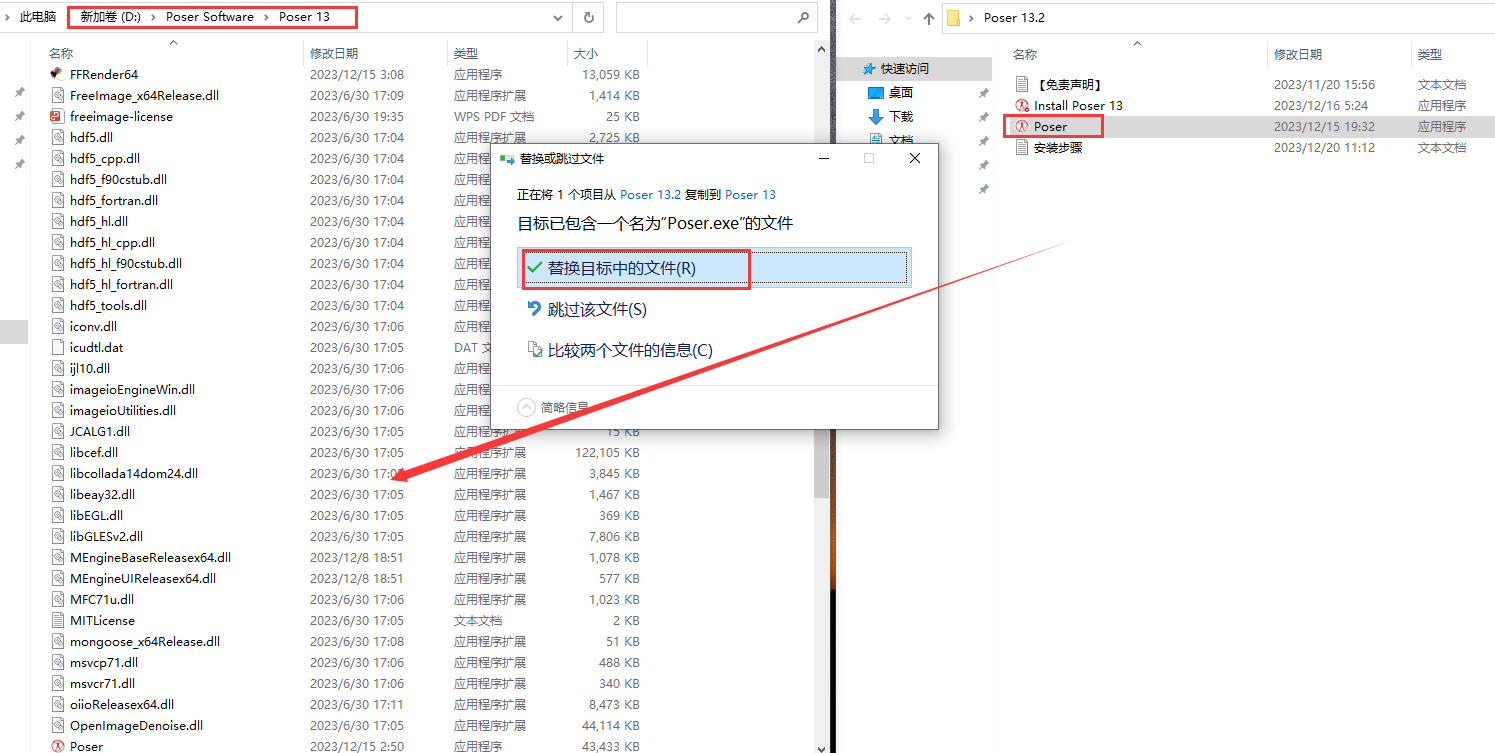Select Poser application icon in left window

(57, 746)
